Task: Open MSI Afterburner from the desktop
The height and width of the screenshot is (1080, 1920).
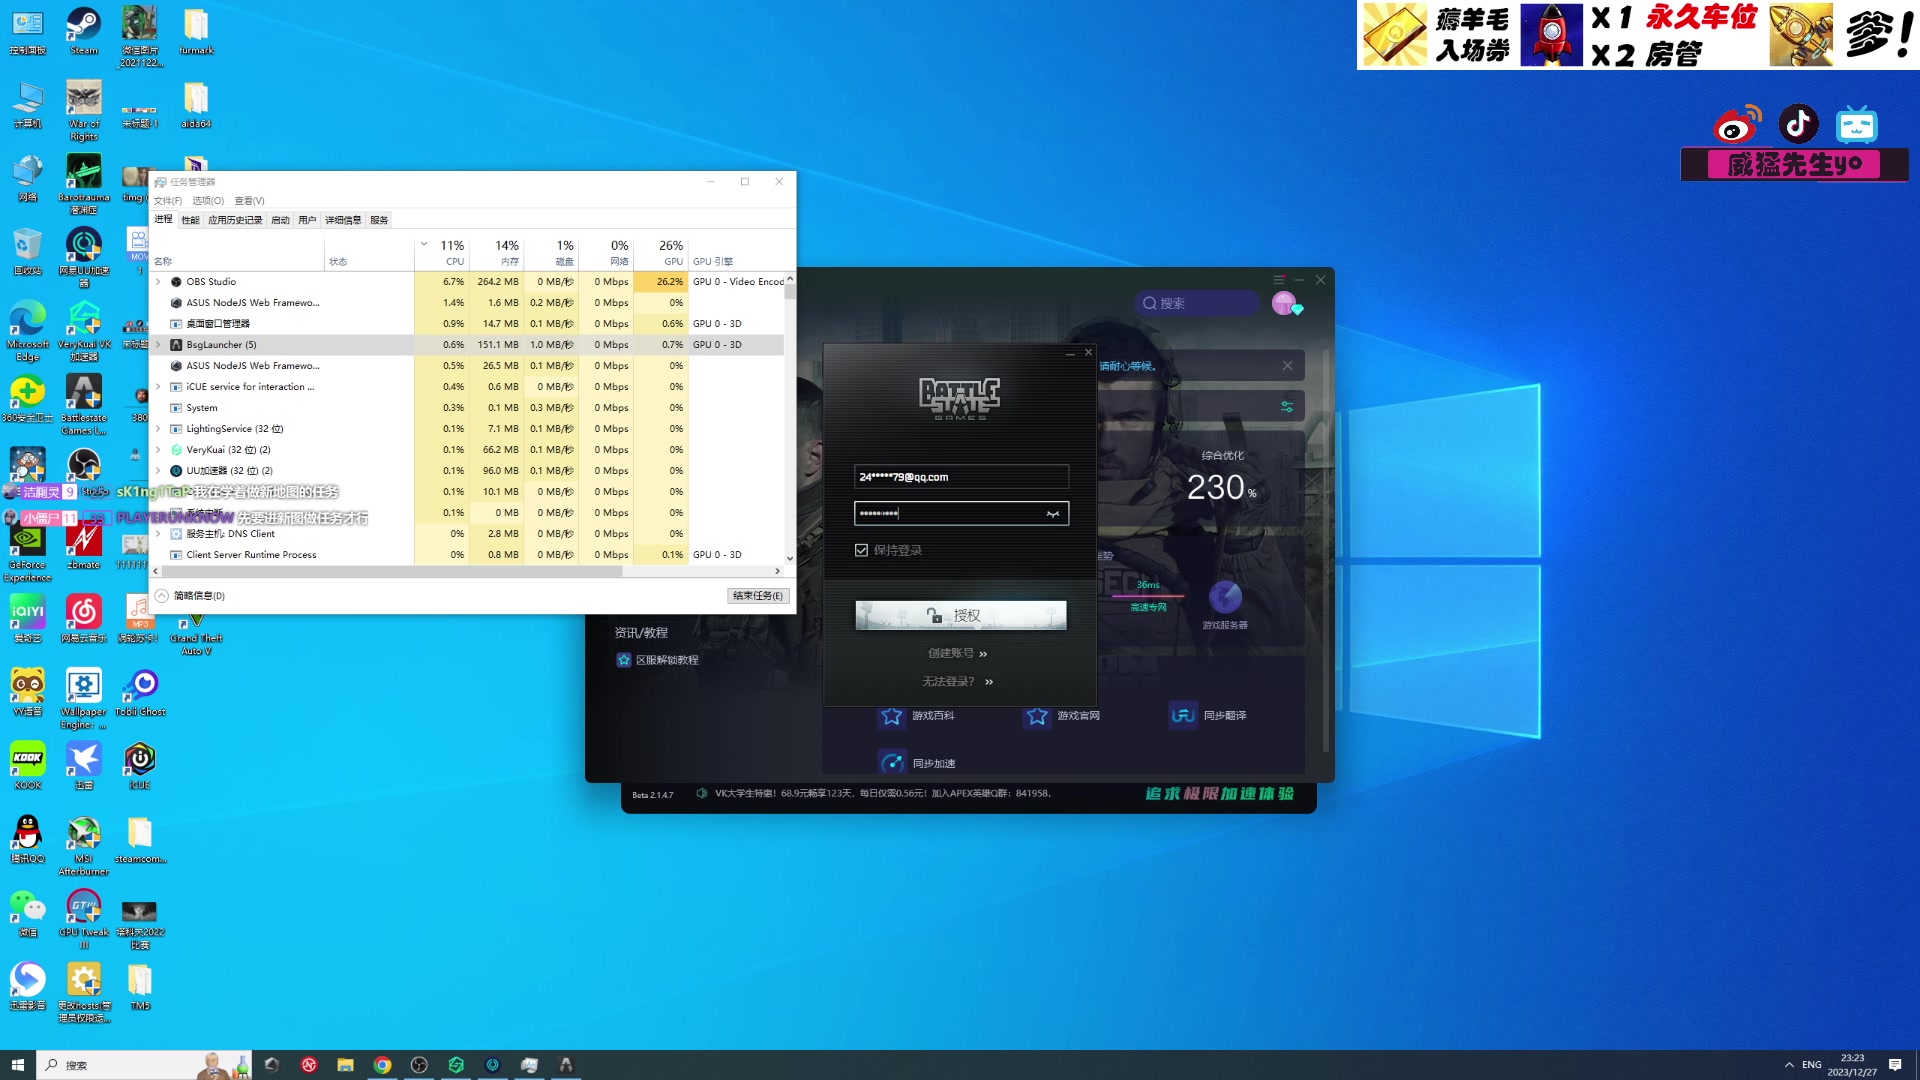Action: (x=84, y=845)
